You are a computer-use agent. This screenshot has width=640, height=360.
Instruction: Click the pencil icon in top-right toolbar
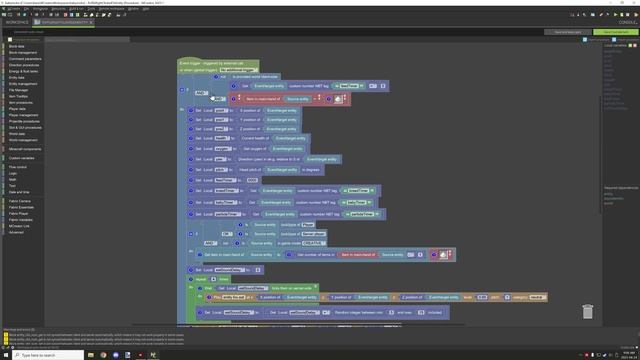click(601, 15)
